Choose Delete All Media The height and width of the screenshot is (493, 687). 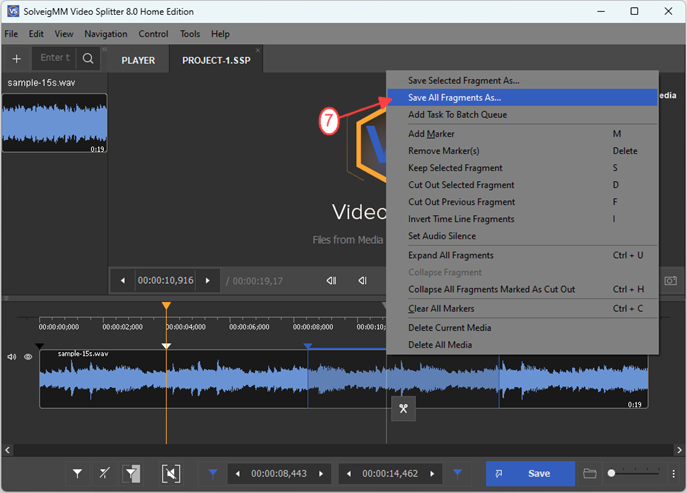coord(522,345)
